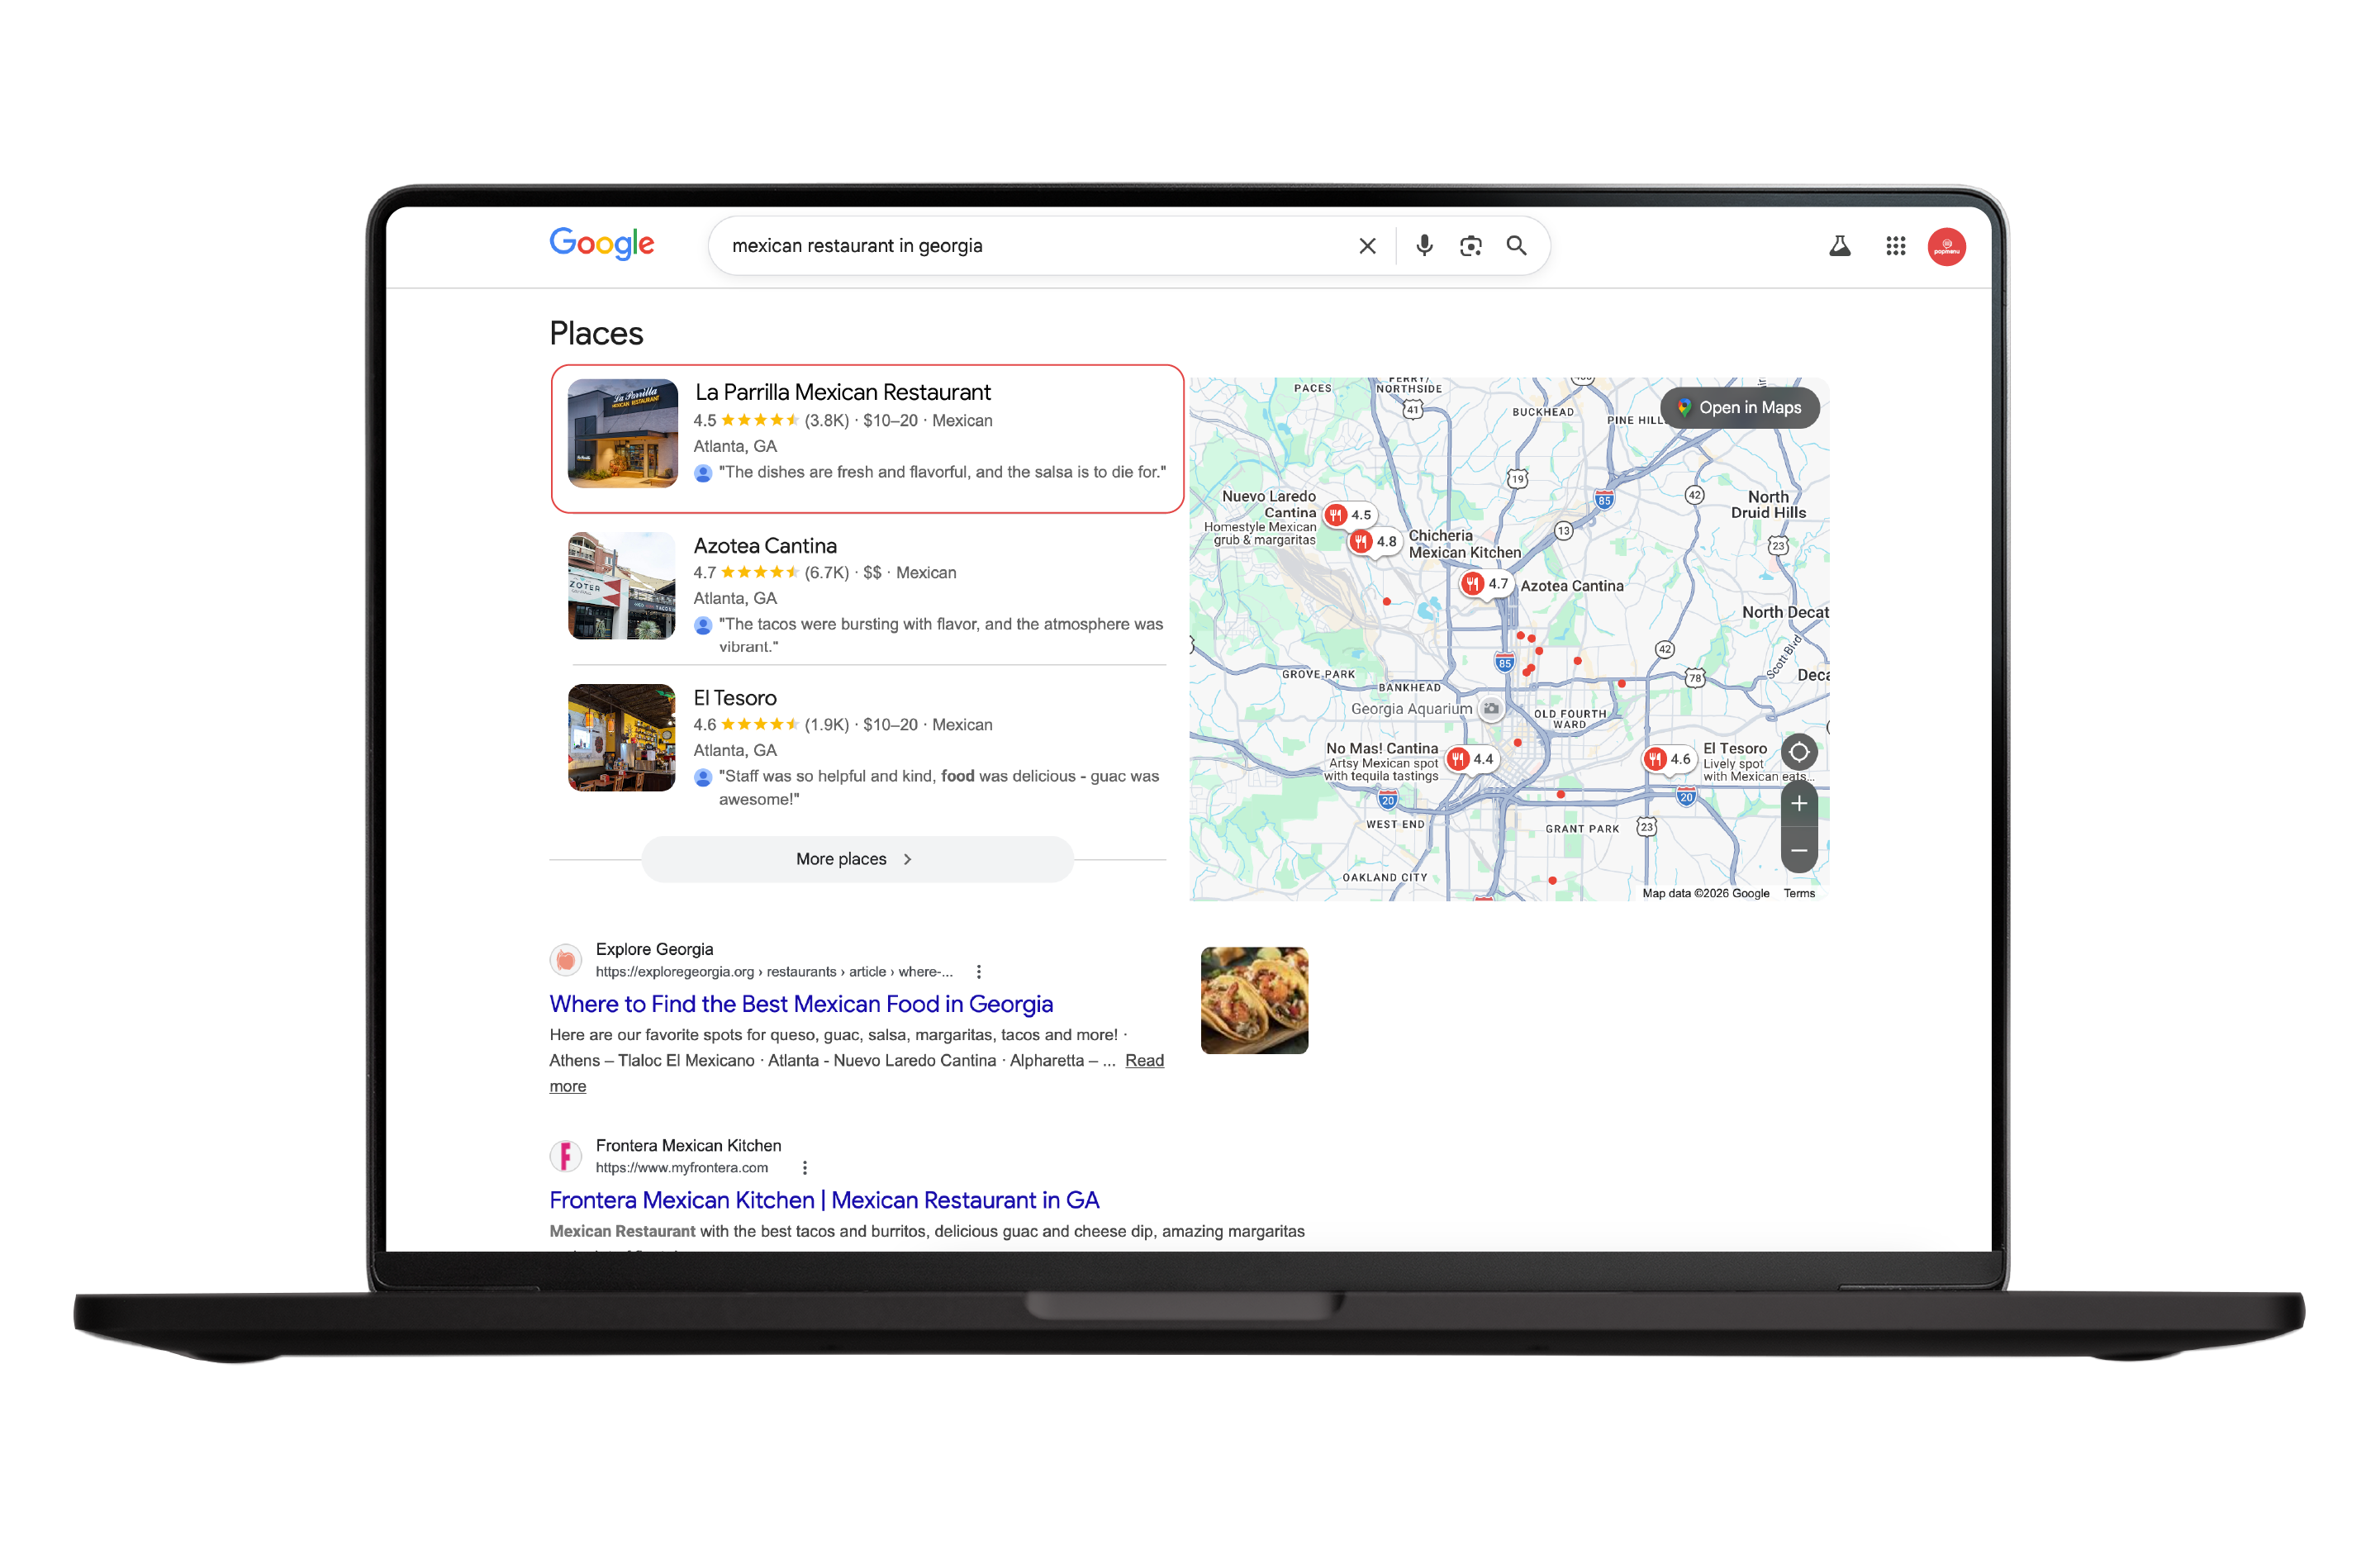The width and height of the screenshot is (2380, 1549).
Task: Click the search magnifying glass icon
Action: point(1516,245)
